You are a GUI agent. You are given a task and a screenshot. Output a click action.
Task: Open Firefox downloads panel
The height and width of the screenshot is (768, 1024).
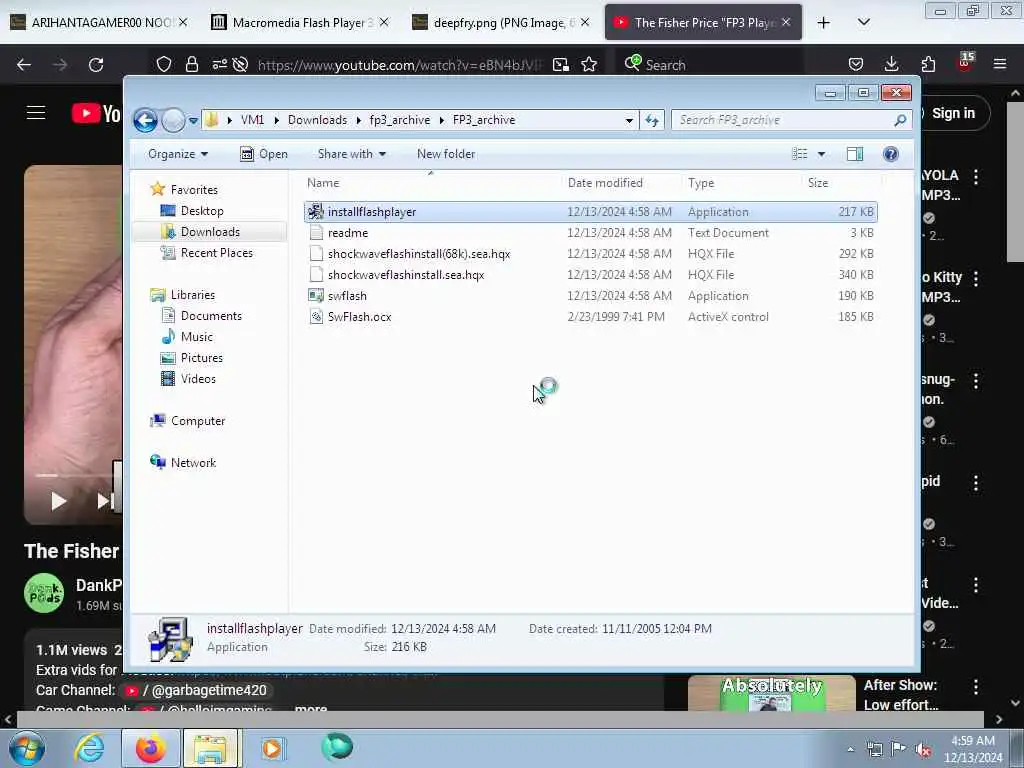[891, 64]
